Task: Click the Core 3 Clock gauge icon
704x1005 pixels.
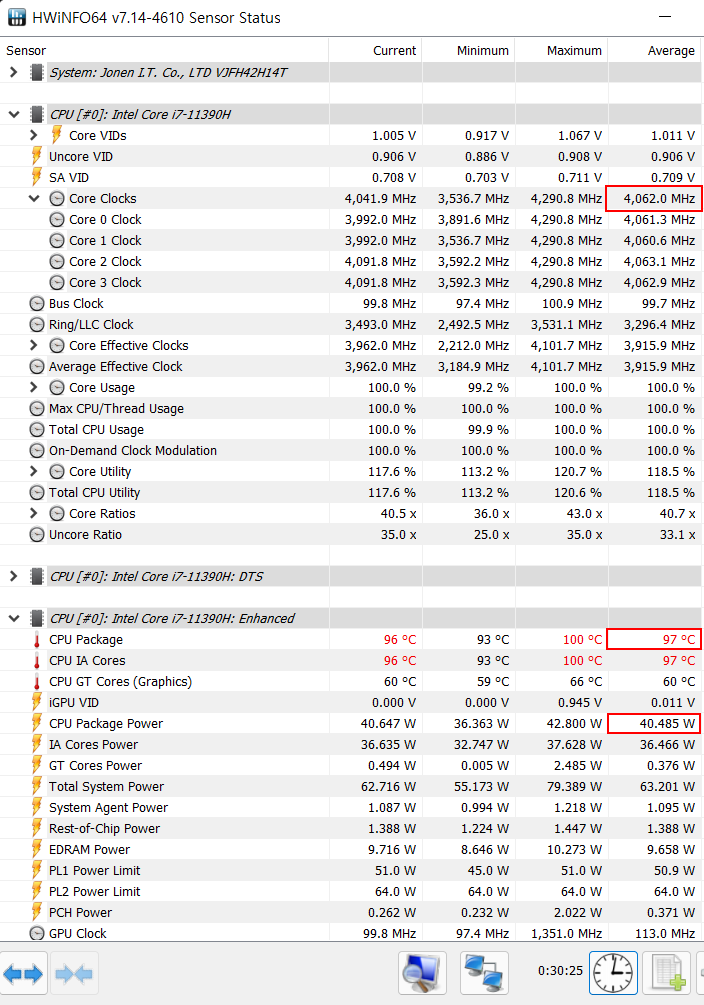Action: 57,283
